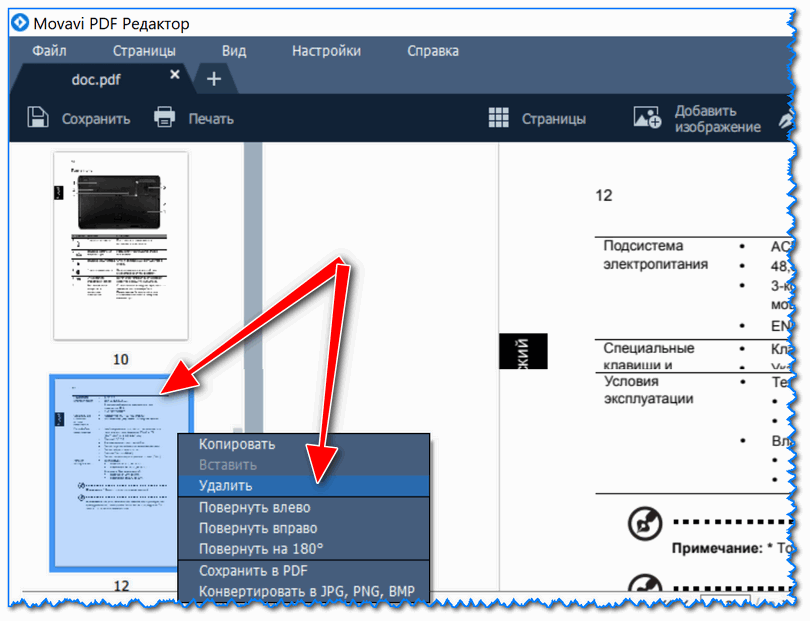Open the Настройки menu
The width and height of the screenshot is (810, 621).
click(x=326, y=51)
